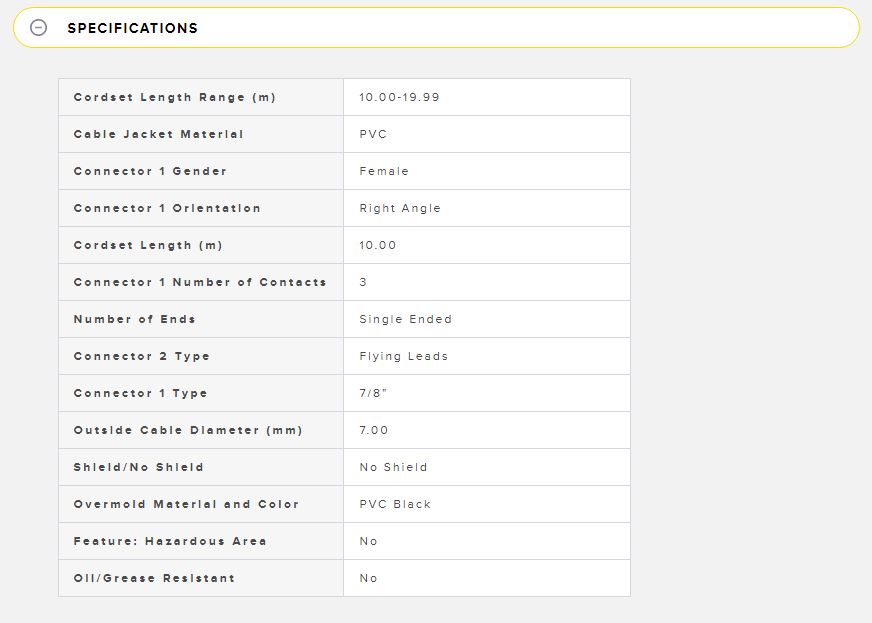Select the No Shield value
The width and height of the screenshot is (872, 623).
[x=393, y=467]
